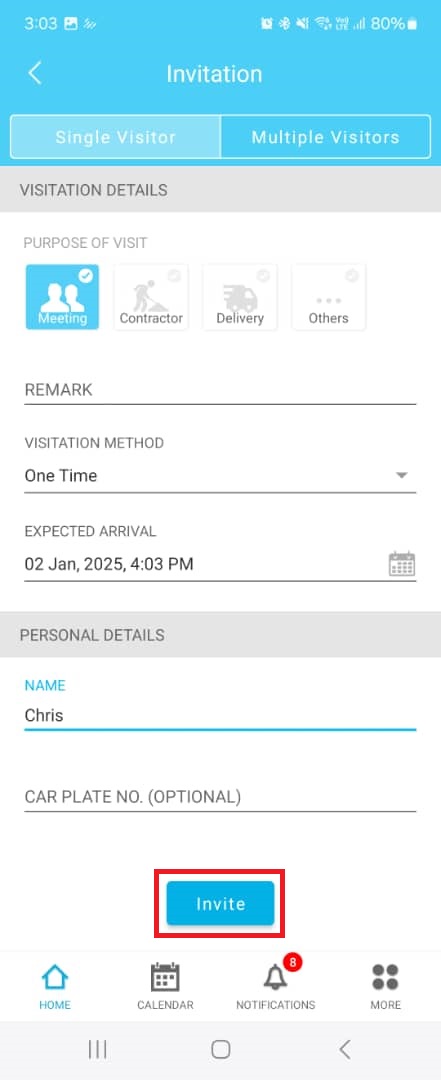Switch to the Single Visitor tab
Image resolution: width=441 pixels, height=1080 pixels.
[x=116, y=137]
